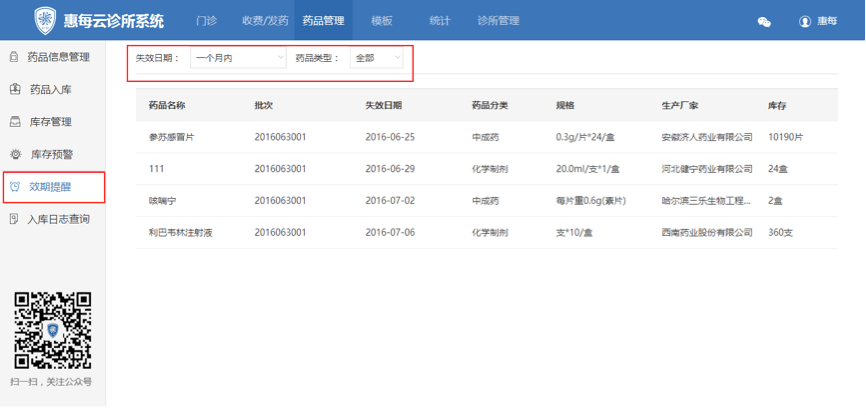The height and width of the screenshot is (415, 866).
Task: Expand the 失效日期 dropdown
Action: coord(239,59)
